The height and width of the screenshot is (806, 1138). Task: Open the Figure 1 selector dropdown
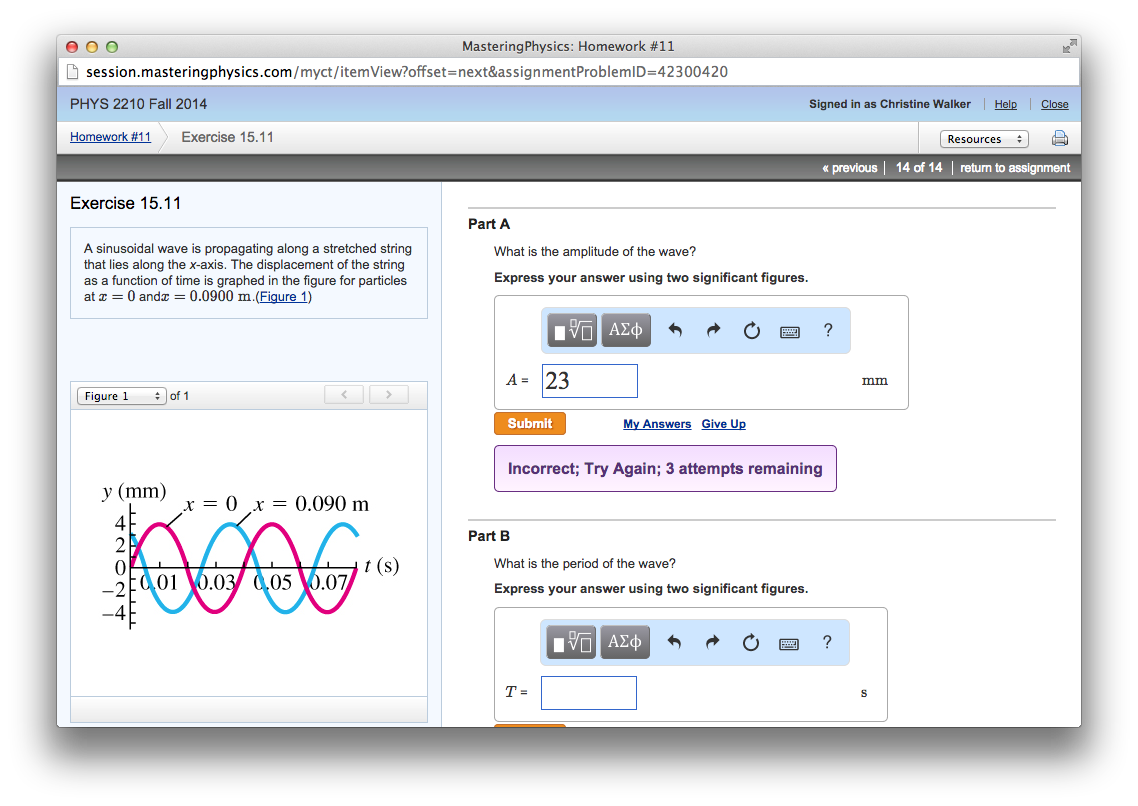120,395
